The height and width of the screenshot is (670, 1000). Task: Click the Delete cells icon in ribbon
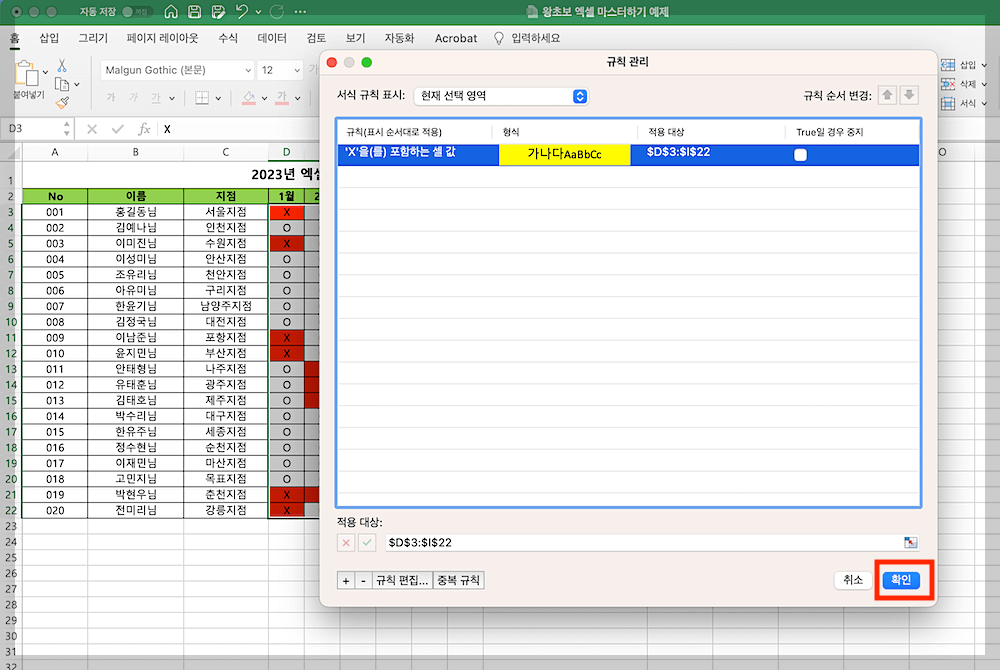click(948, 84)
